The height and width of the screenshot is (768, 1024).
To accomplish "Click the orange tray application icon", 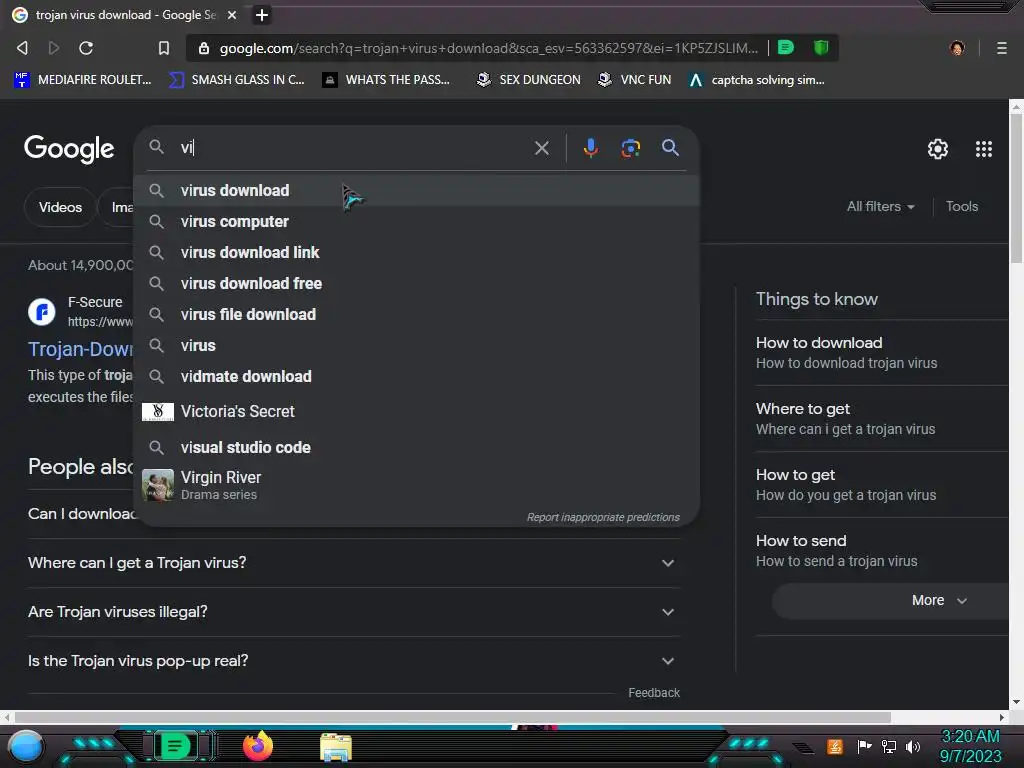I will 835,746.
